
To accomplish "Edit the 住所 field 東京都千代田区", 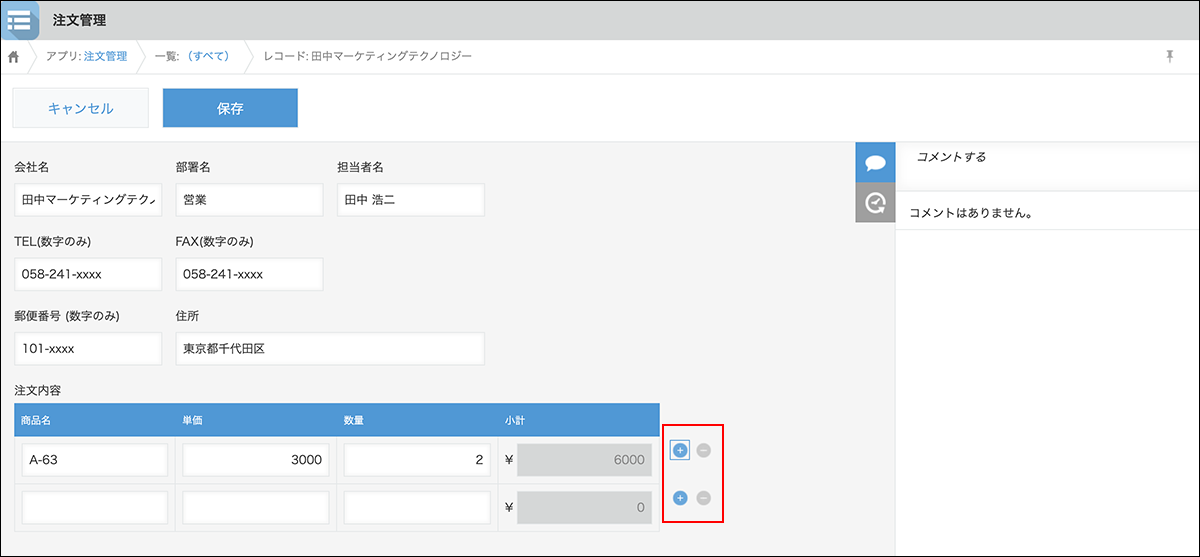I will tap(330, 349).
